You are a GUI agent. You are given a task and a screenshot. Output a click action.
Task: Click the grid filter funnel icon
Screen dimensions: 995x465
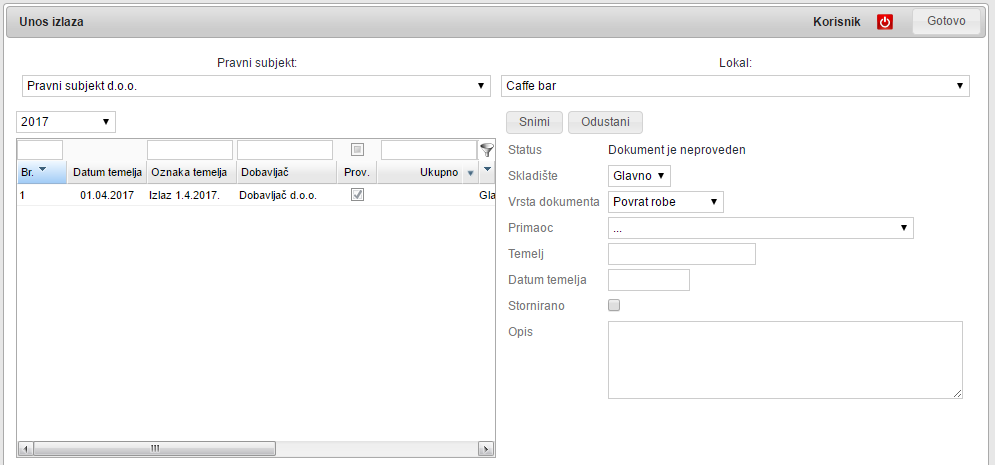(487, 150)
